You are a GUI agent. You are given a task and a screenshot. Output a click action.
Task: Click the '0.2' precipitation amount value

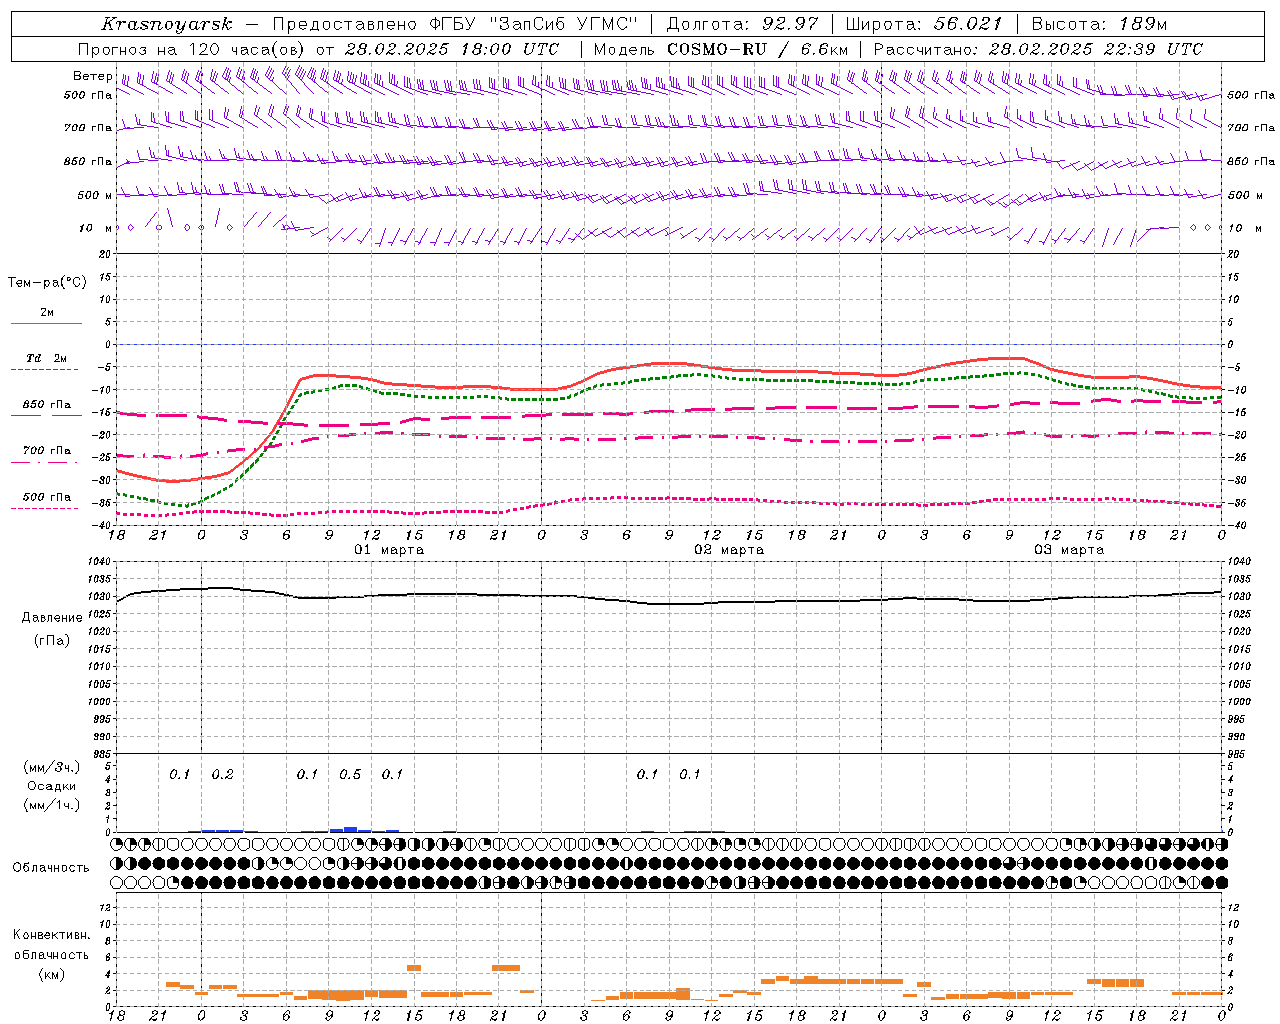pyautogui.click(x=222, y=774)
